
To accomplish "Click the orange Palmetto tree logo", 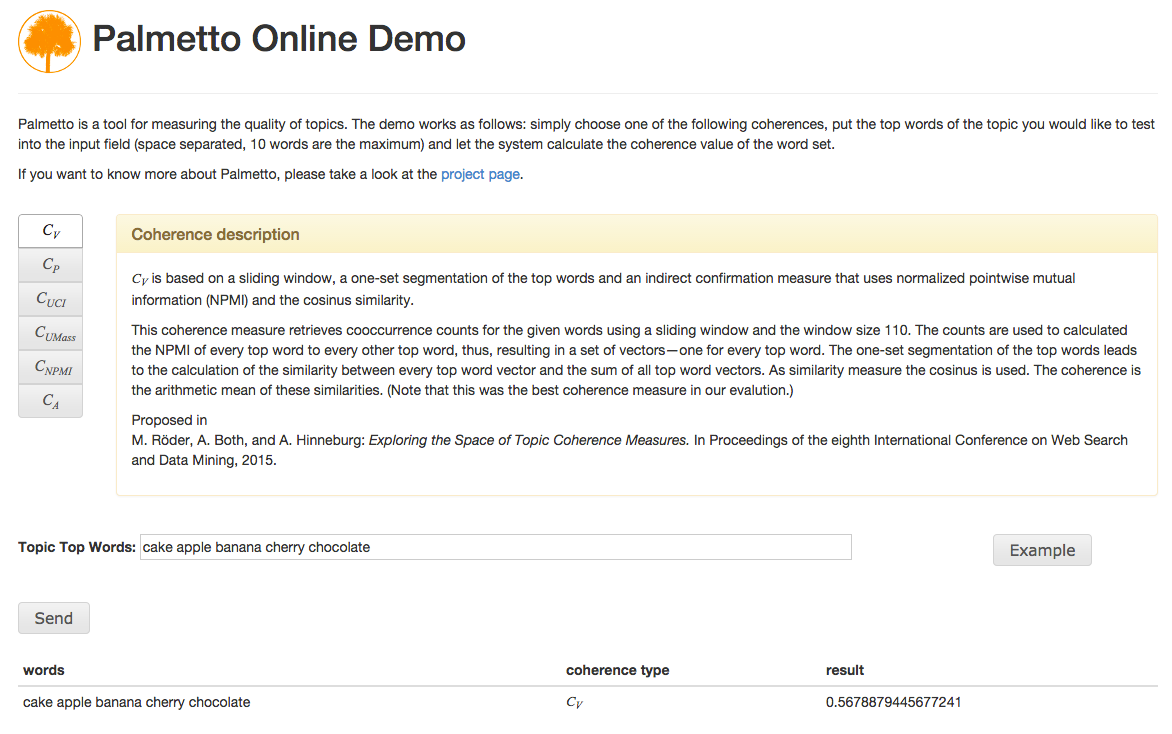I will point(49,41).
